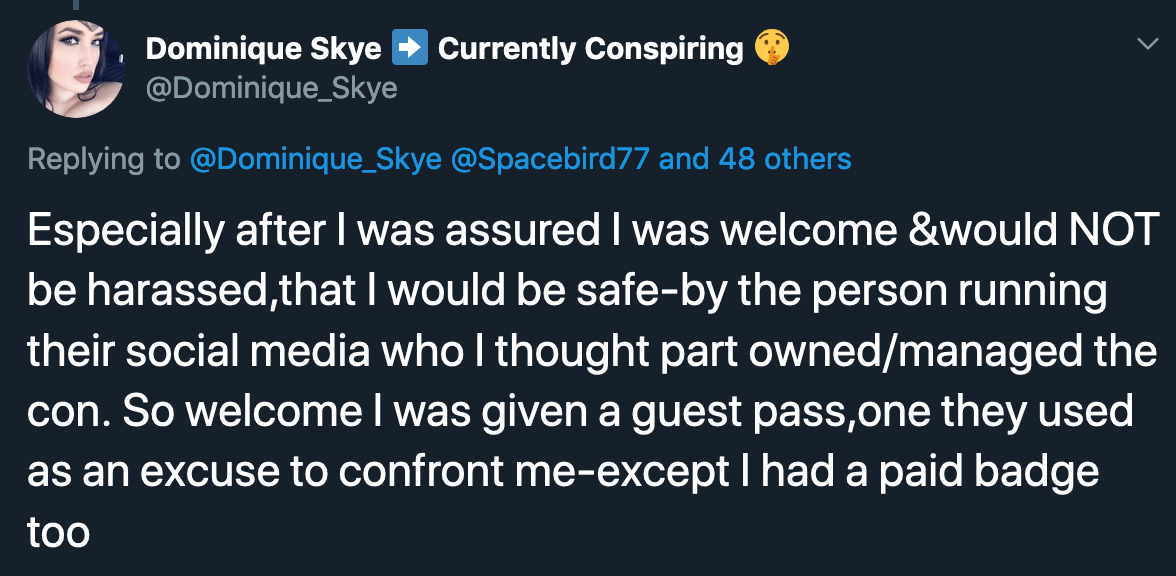Open the tweet options chevron menu
Screen dimensions: 1176x576
point(1148,44)
